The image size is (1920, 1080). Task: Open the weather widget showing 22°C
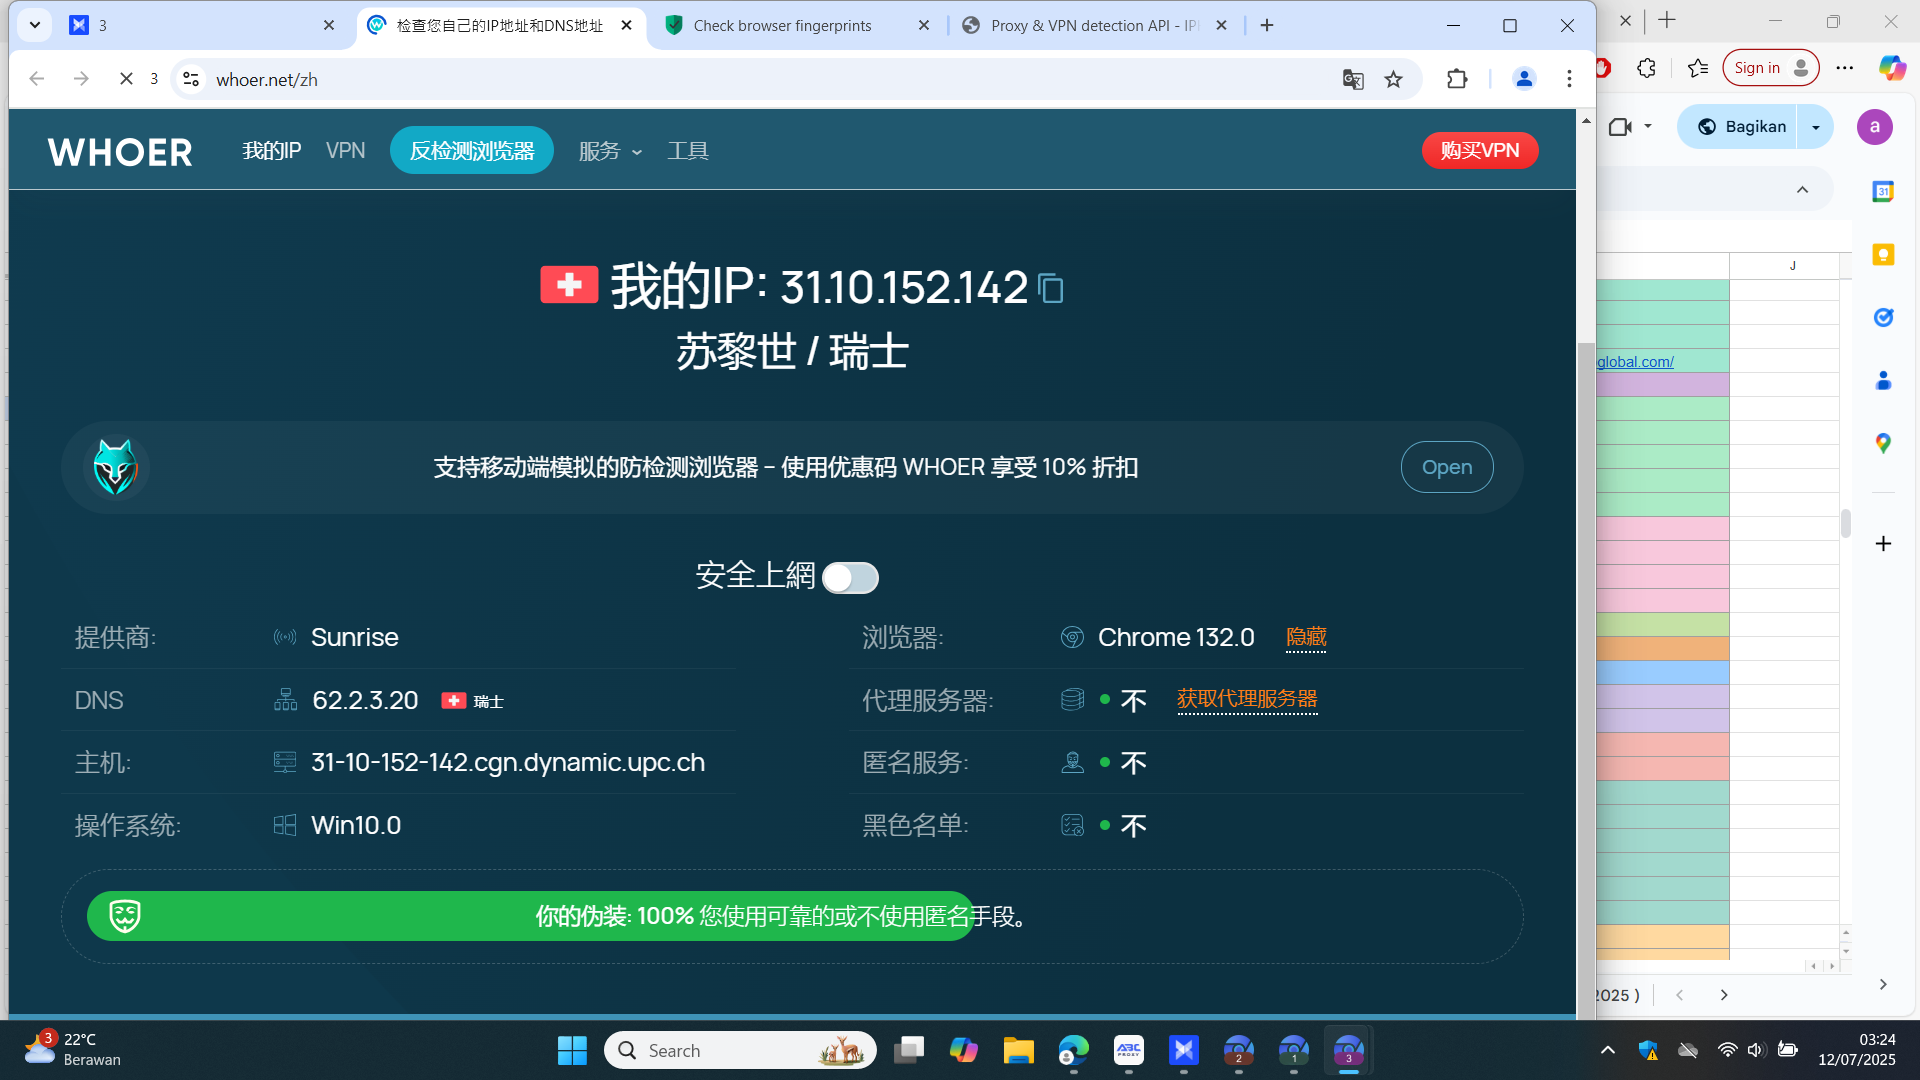click(72, 1049)
